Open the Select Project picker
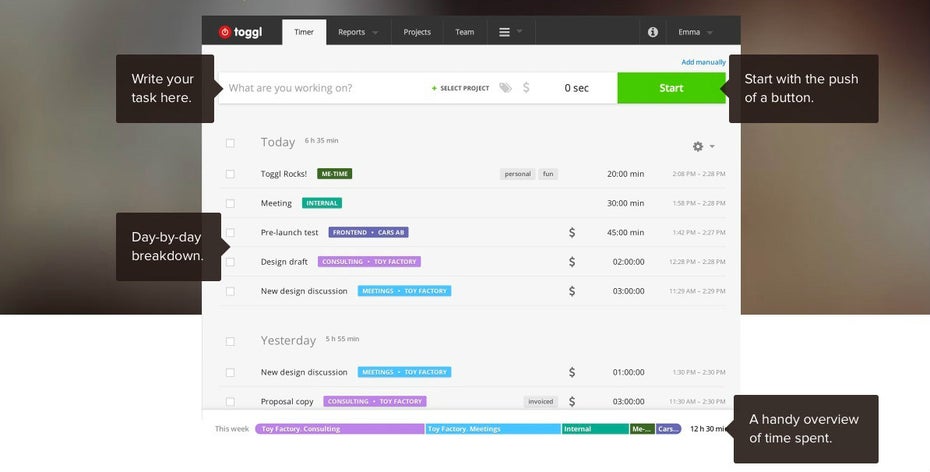The image size is (930, 472). [460, 88]
